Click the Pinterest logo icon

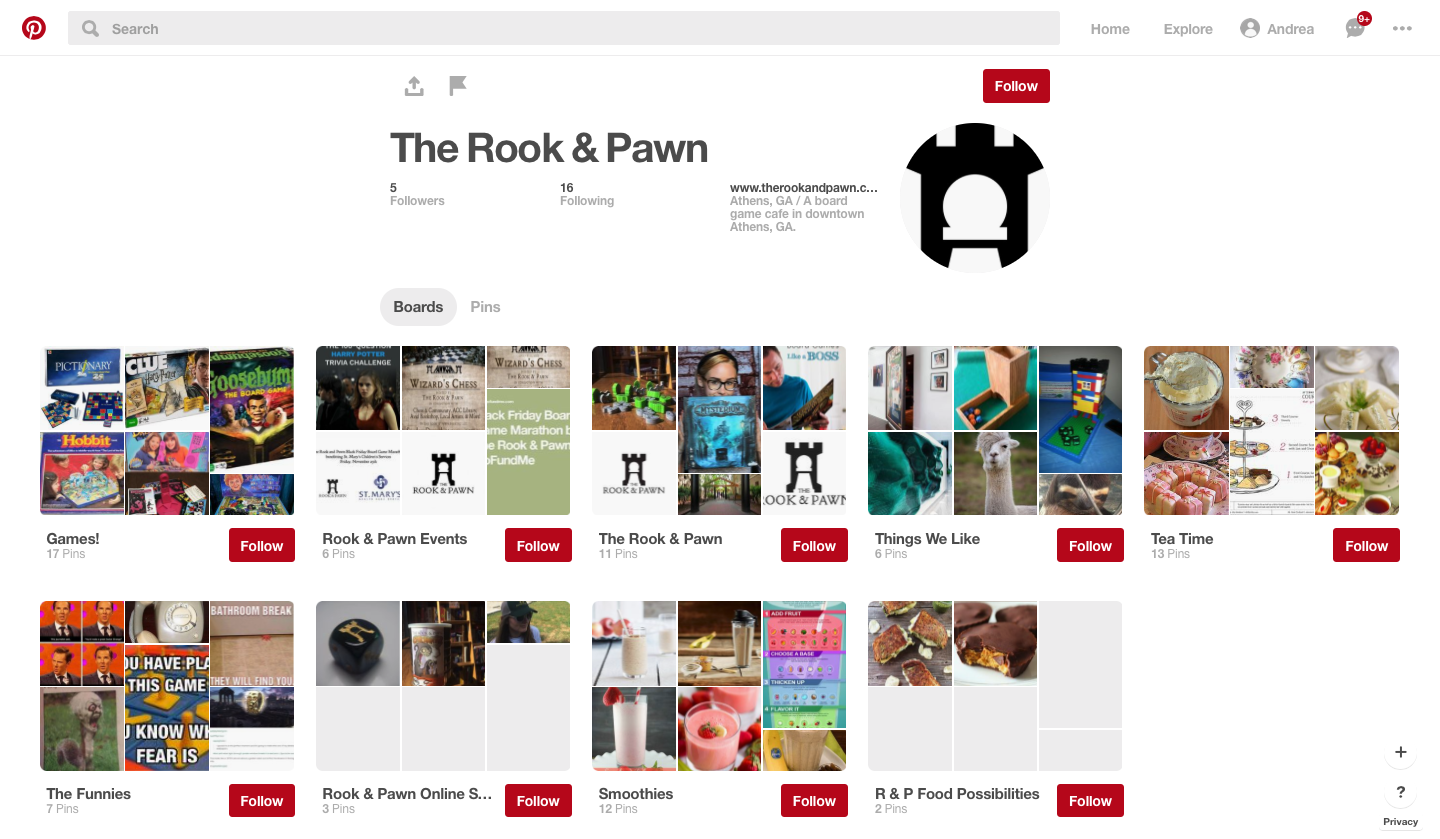coord(34,28)
